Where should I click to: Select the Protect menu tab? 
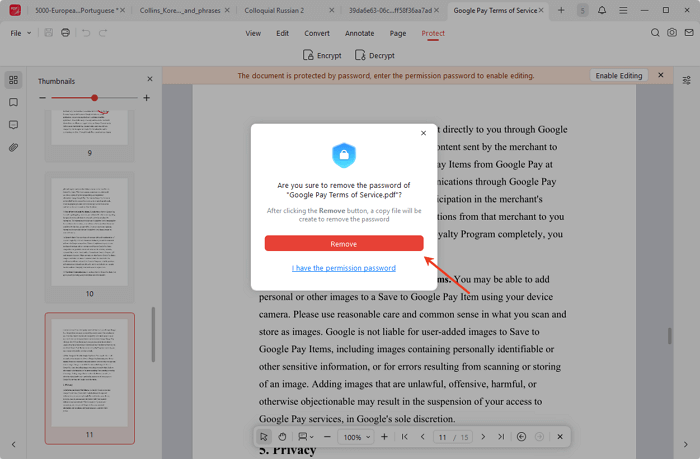point(433,33)
